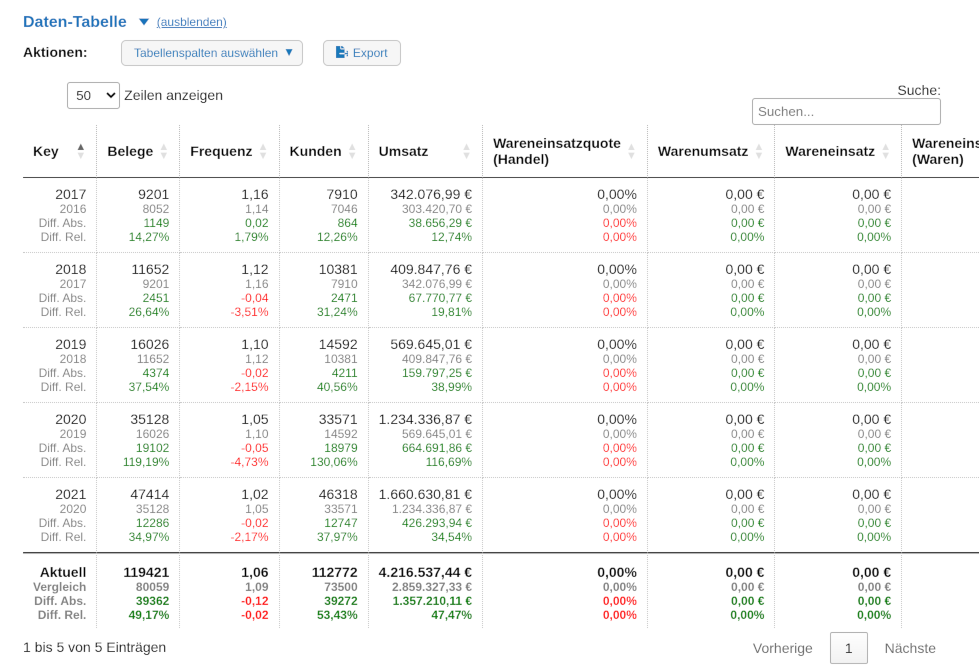Sort by Wareneinsatz column arrows
Viewport: 979px width, 671px height.
pyautogui.click(x=885, y=151)
